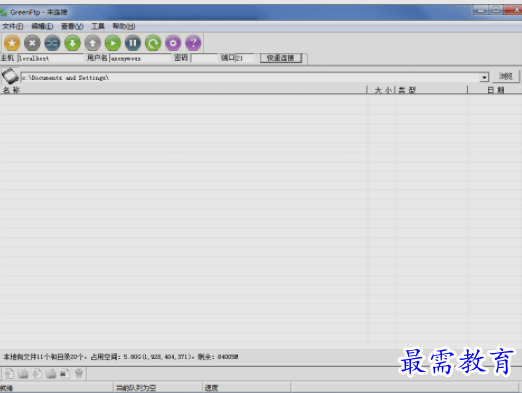522x393 pixels.
Task: Click the 用户名 username field
Action: (140, 58)
